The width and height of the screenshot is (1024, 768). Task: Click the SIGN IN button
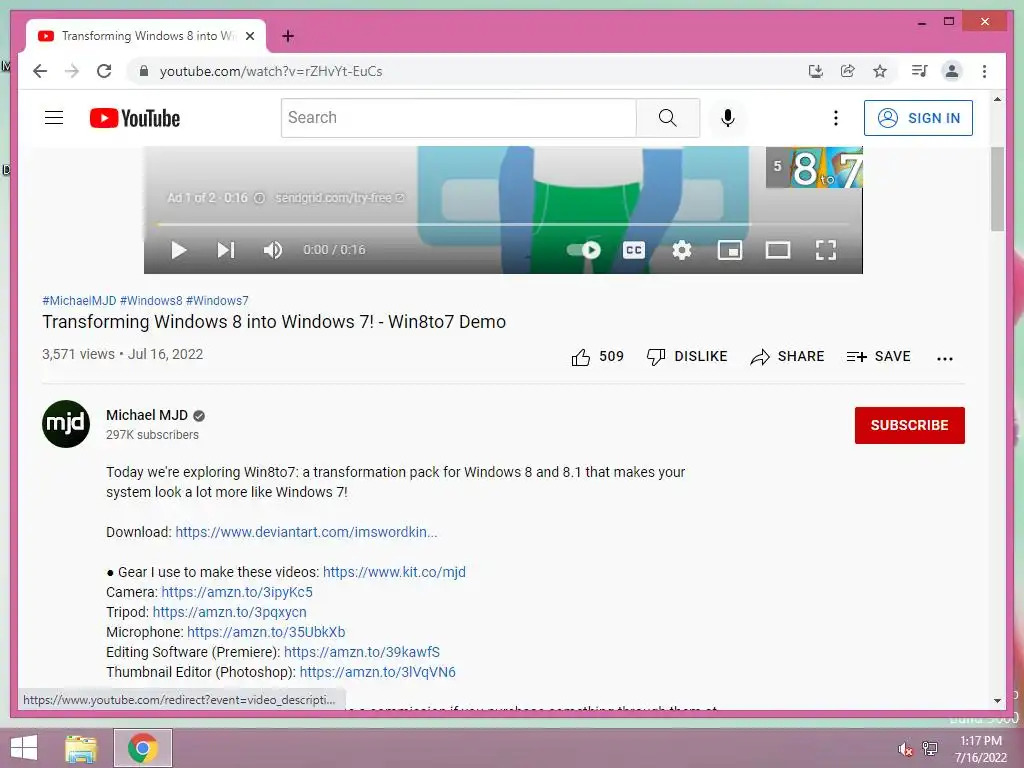918,118
